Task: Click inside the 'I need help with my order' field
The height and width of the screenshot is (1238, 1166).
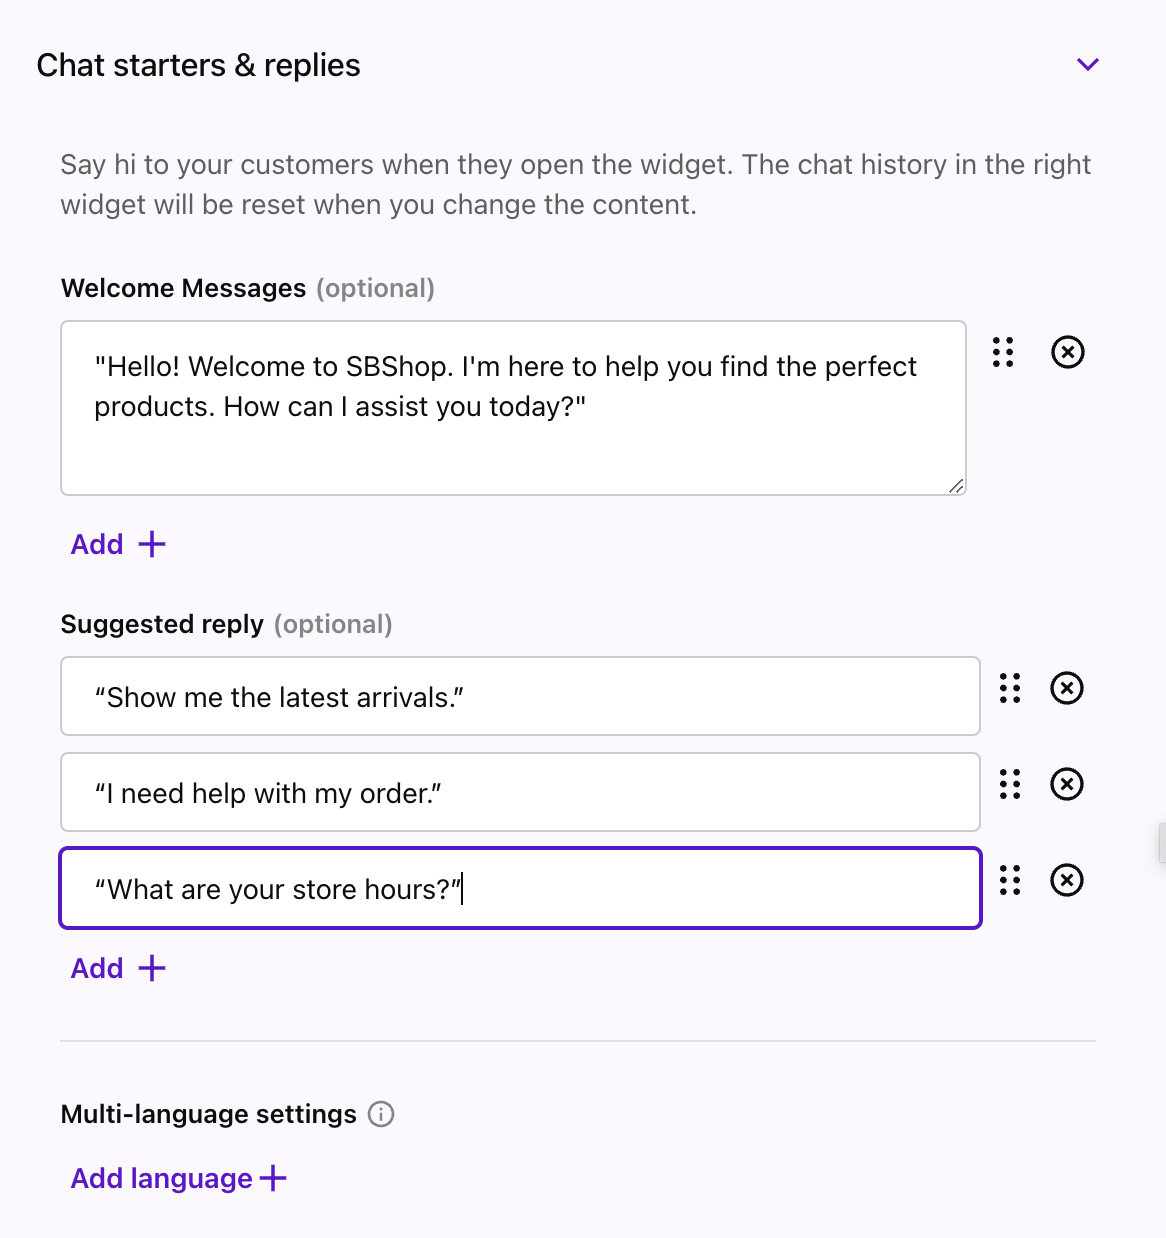Action: 520,792
